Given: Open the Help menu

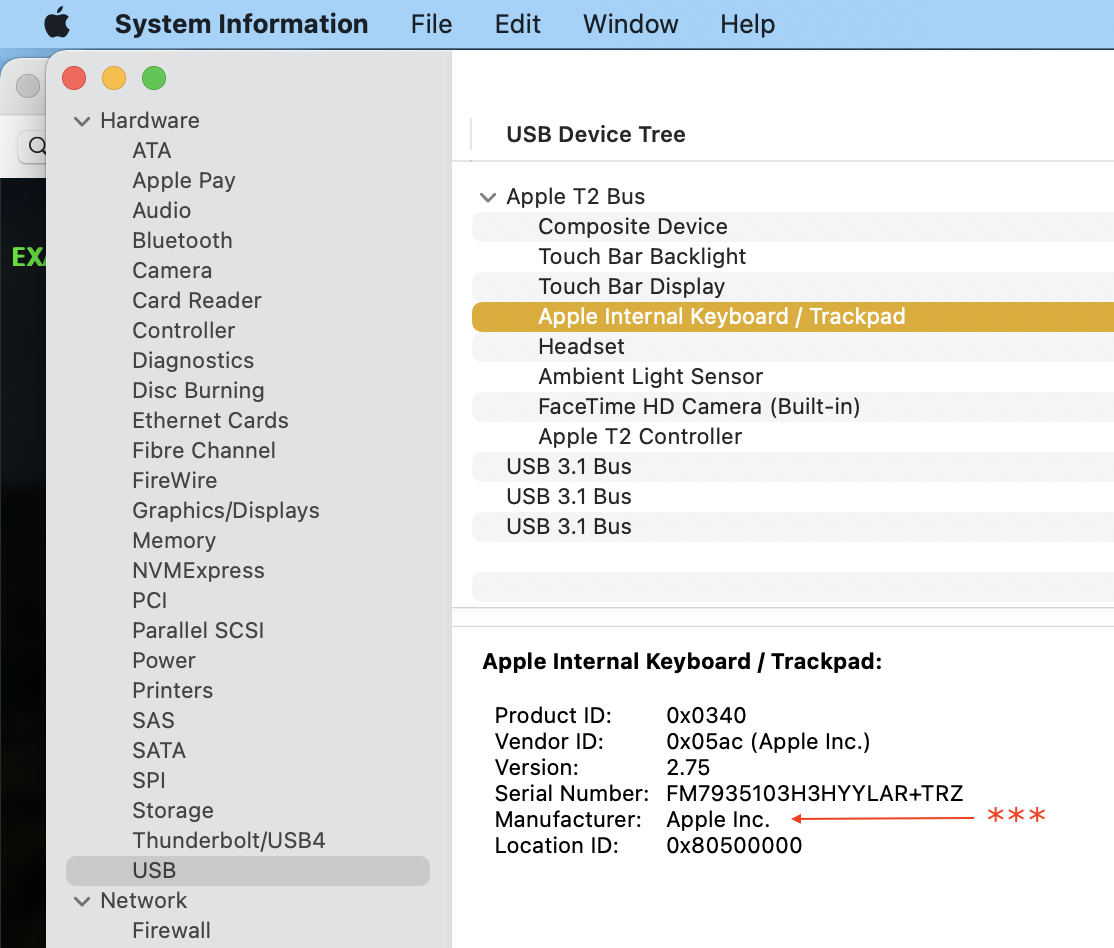Looking at the screenshot, I should [747, 24].
